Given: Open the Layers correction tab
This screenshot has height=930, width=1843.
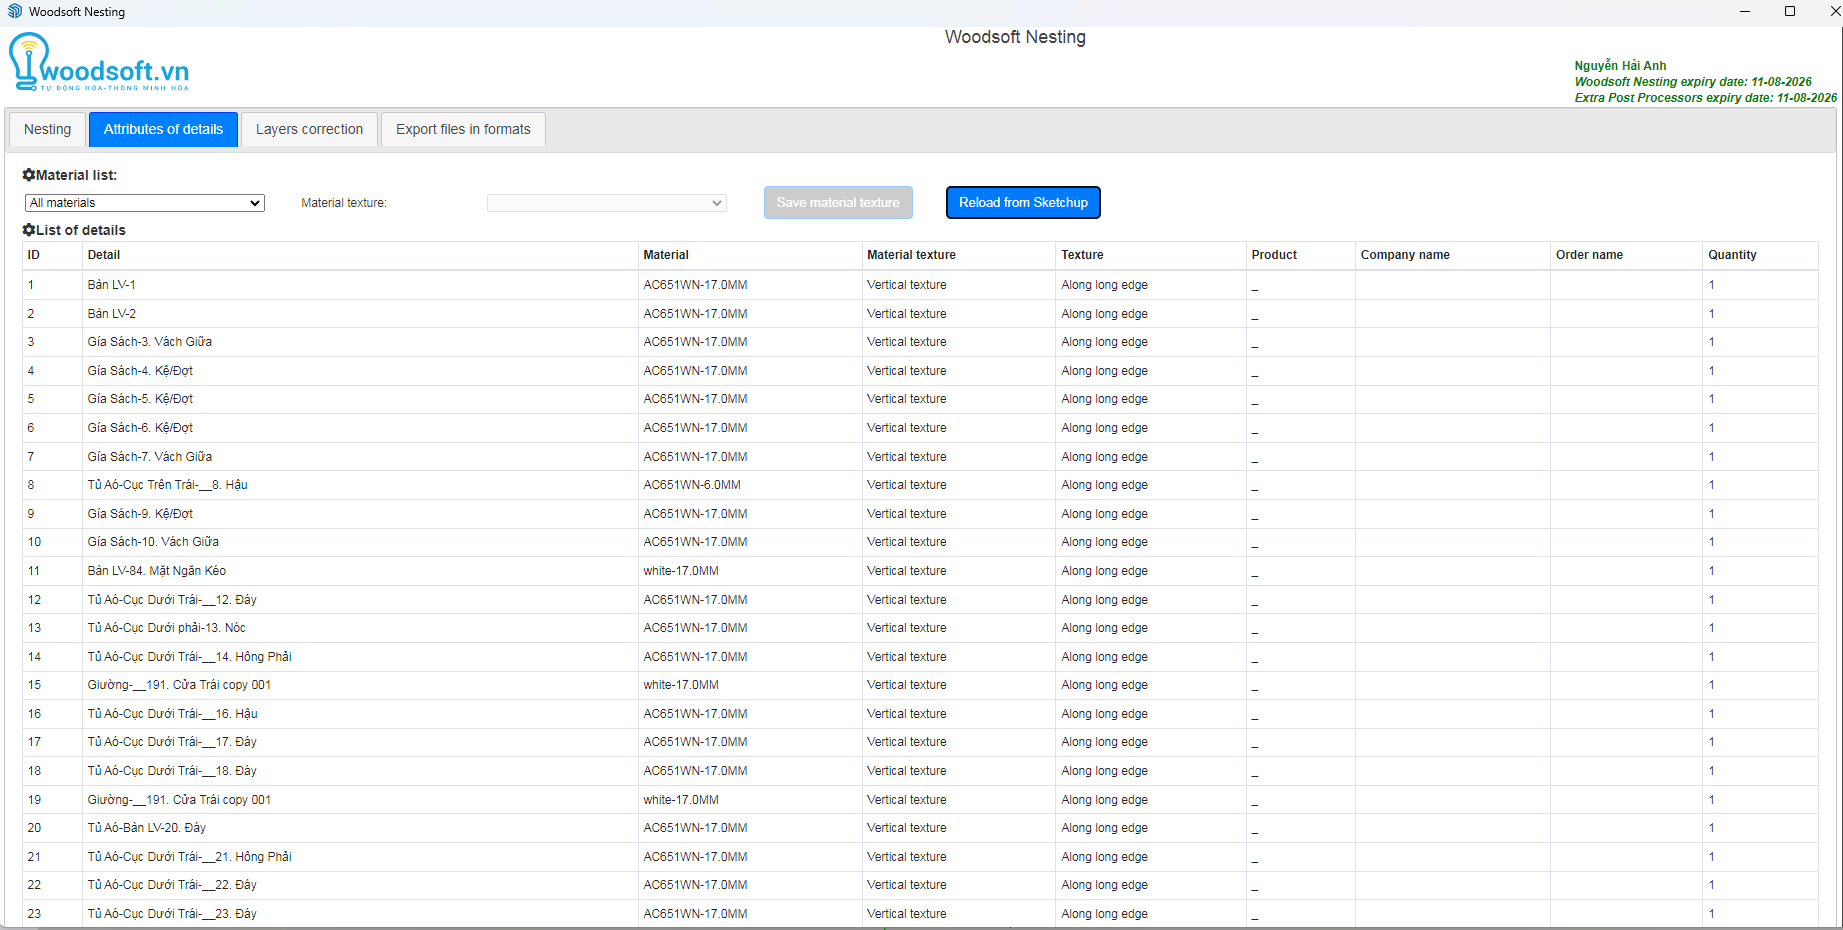Looking at the screenshot, I should tap(309, 129).
